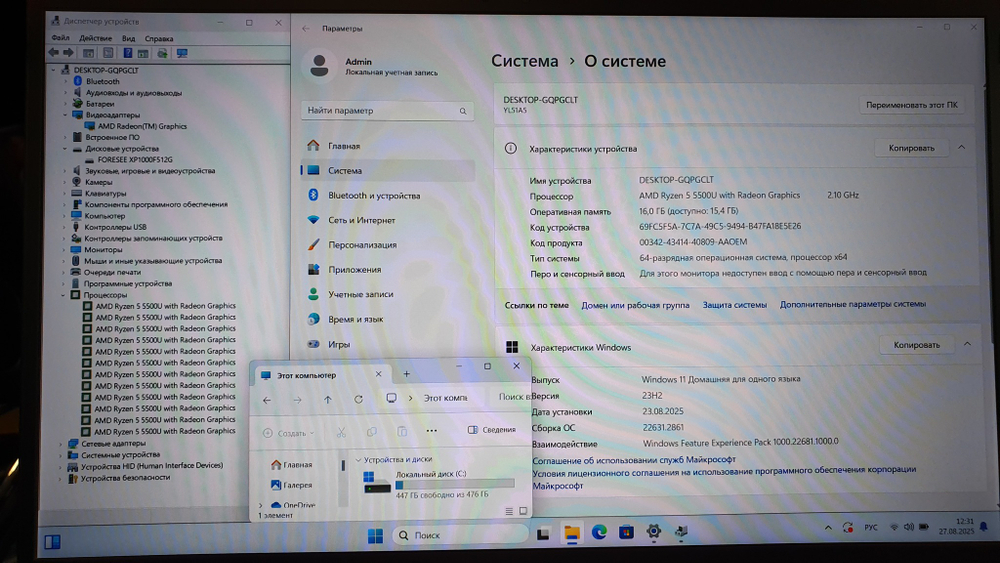Click the up arrow in Explorer navigation

pyautogui.click(x=328, y=400)
